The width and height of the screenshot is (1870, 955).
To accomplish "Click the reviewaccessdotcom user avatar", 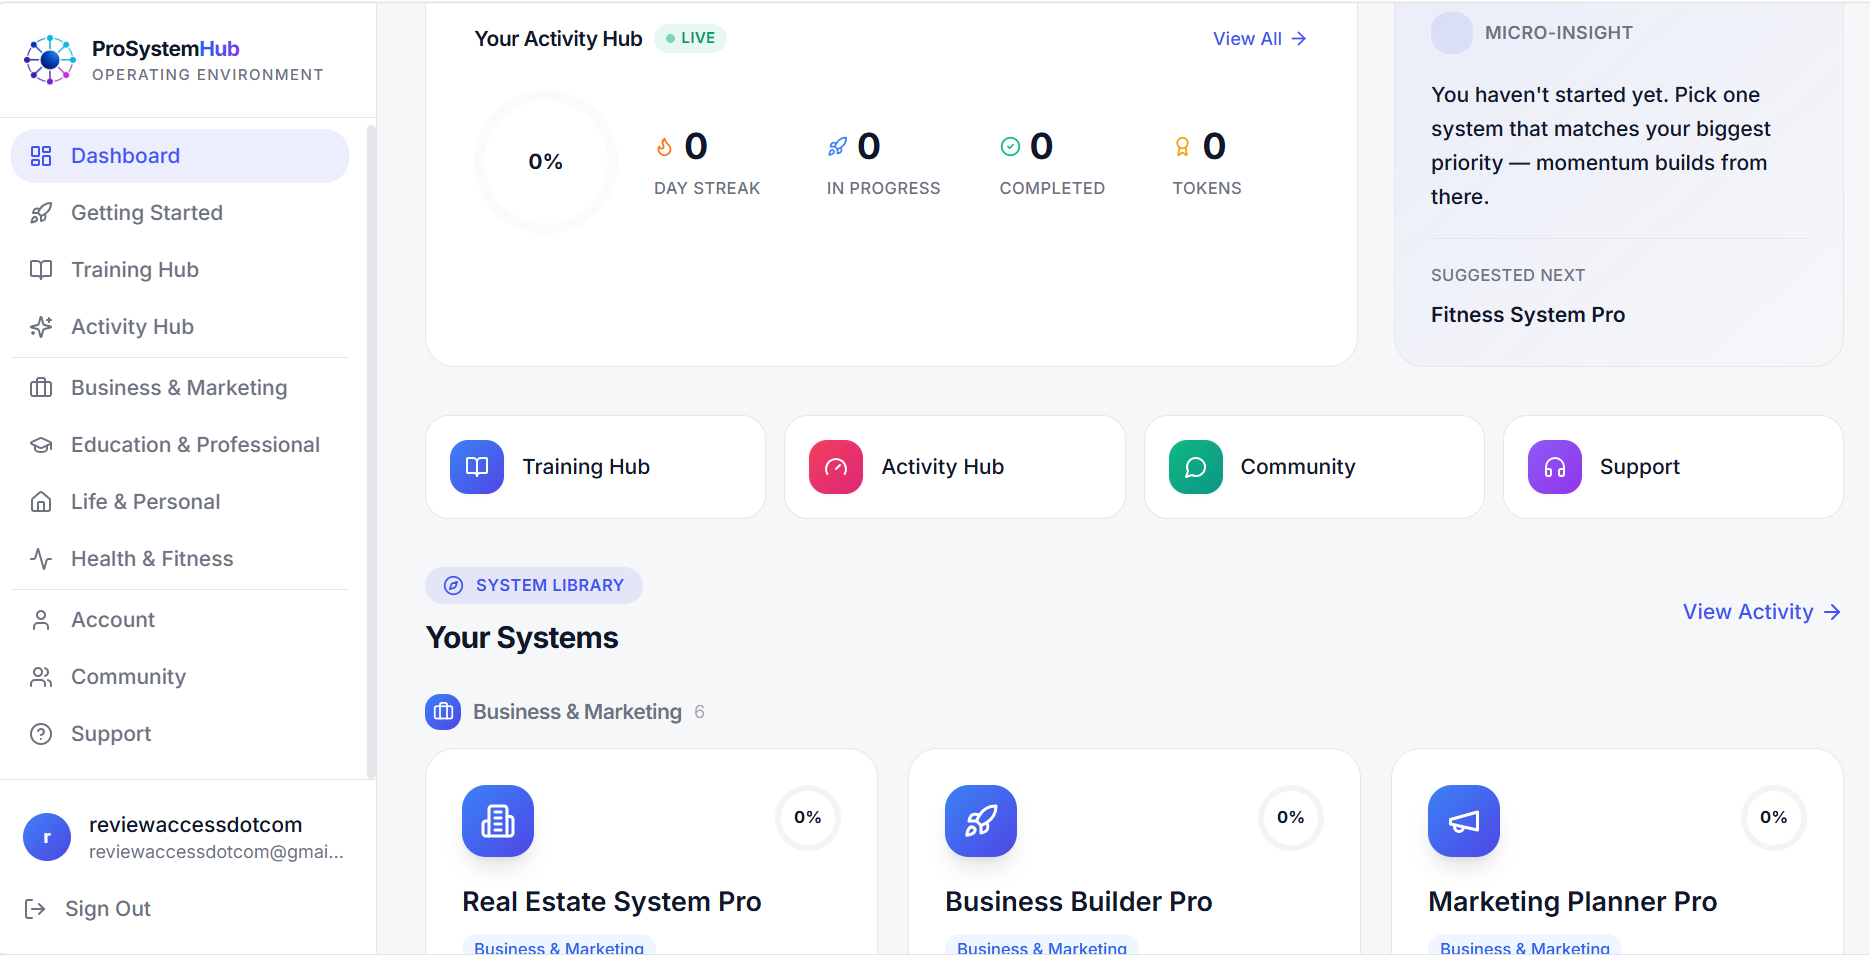I will pyautogui.click(x=47, y=837).
